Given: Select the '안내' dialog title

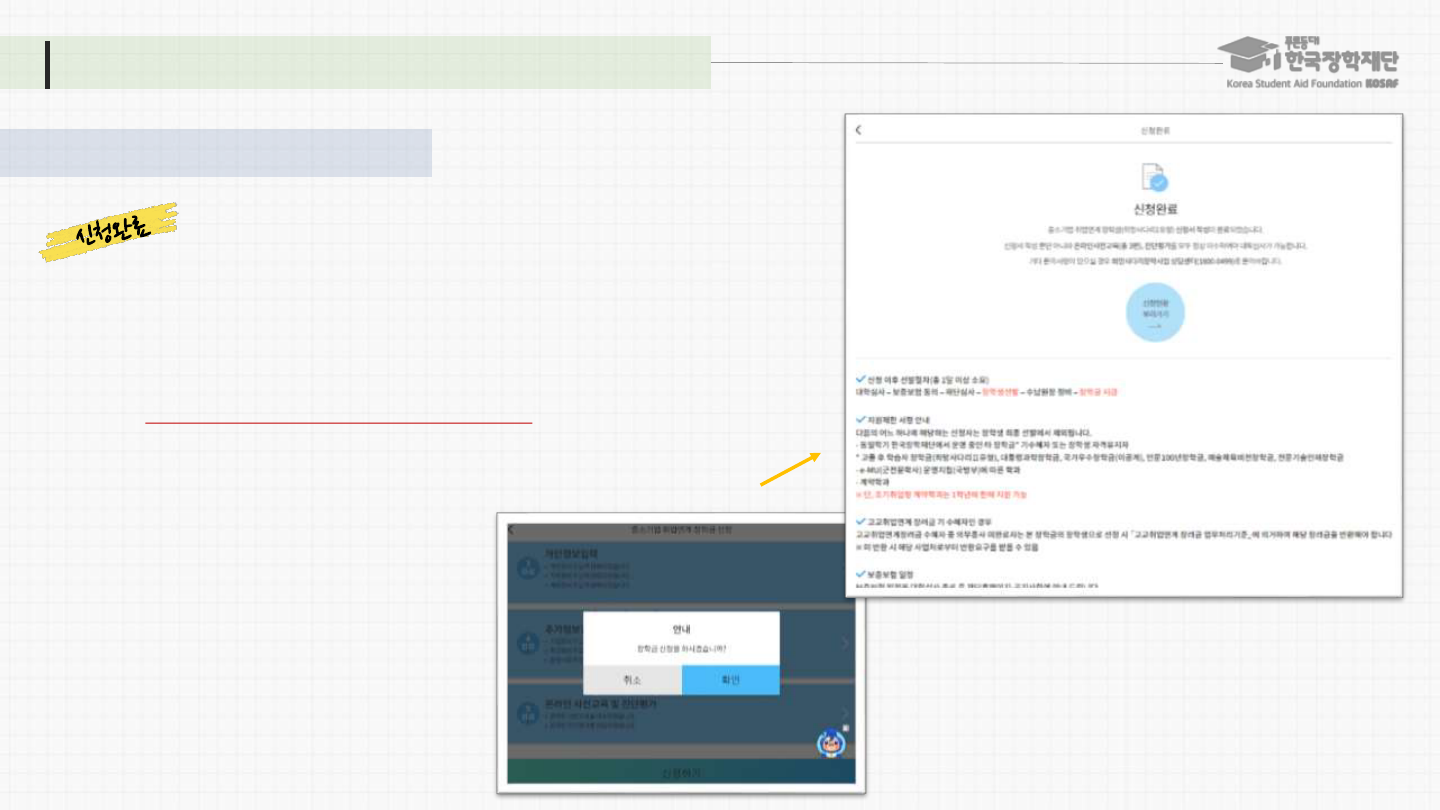Looking at the screenshot, I should 681,628.
